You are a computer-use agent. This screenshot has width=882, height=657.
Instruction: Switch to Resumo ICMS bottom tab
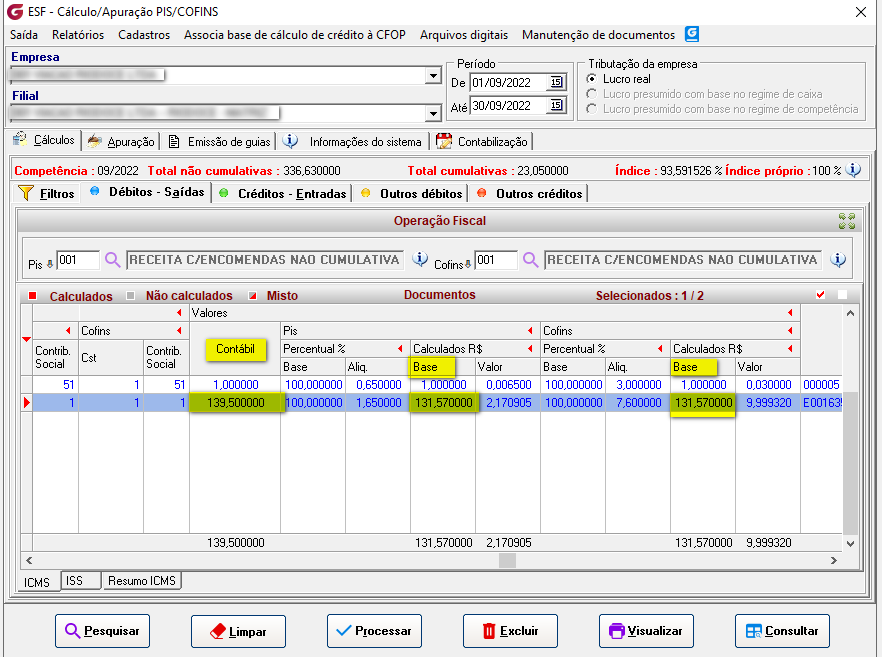coord(142,580)
